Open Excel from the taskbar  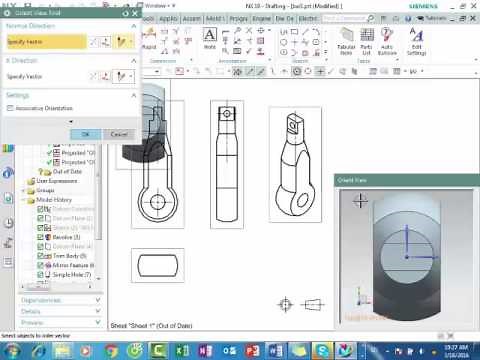coord(182,351)
